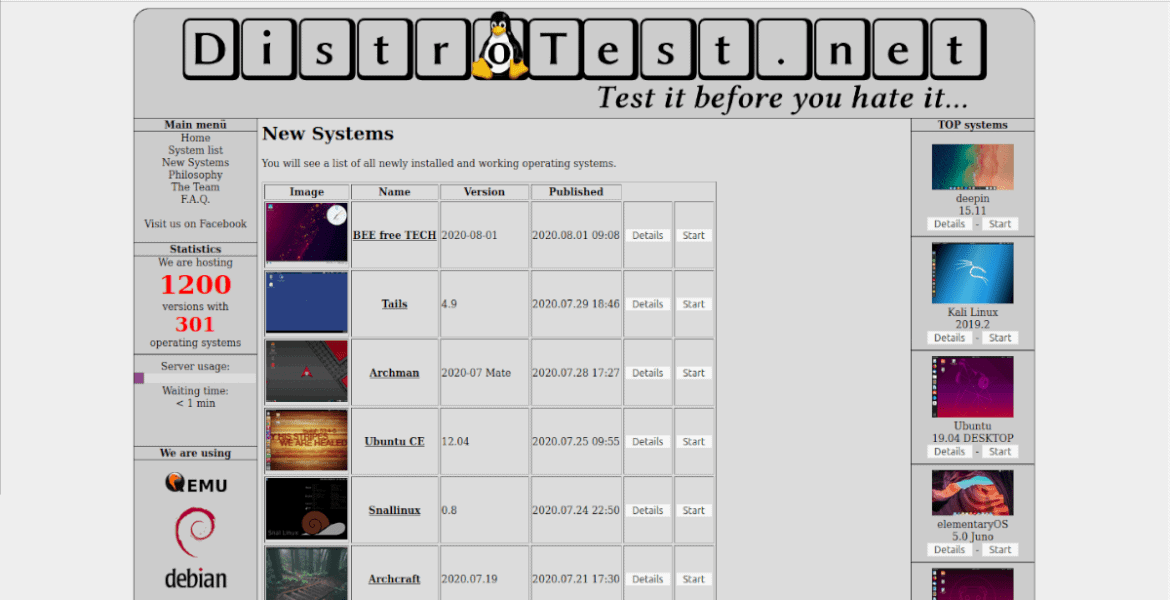1170x600 pixels.
Task: Click the Snallinux snail screenshot thumbnail
Action: (x=307, y=509)
